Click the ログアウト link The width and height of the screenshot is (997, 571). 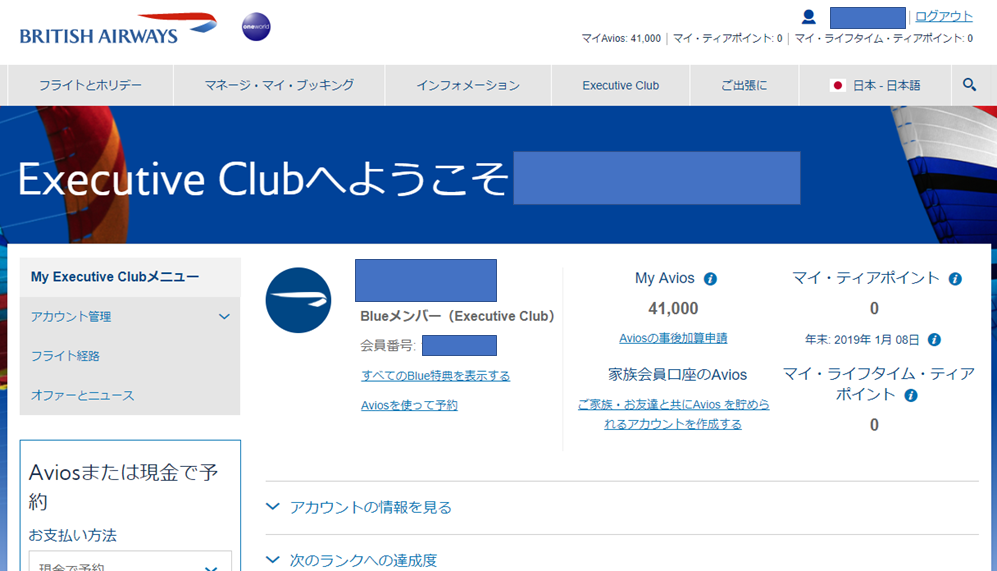tap(944, 17)
